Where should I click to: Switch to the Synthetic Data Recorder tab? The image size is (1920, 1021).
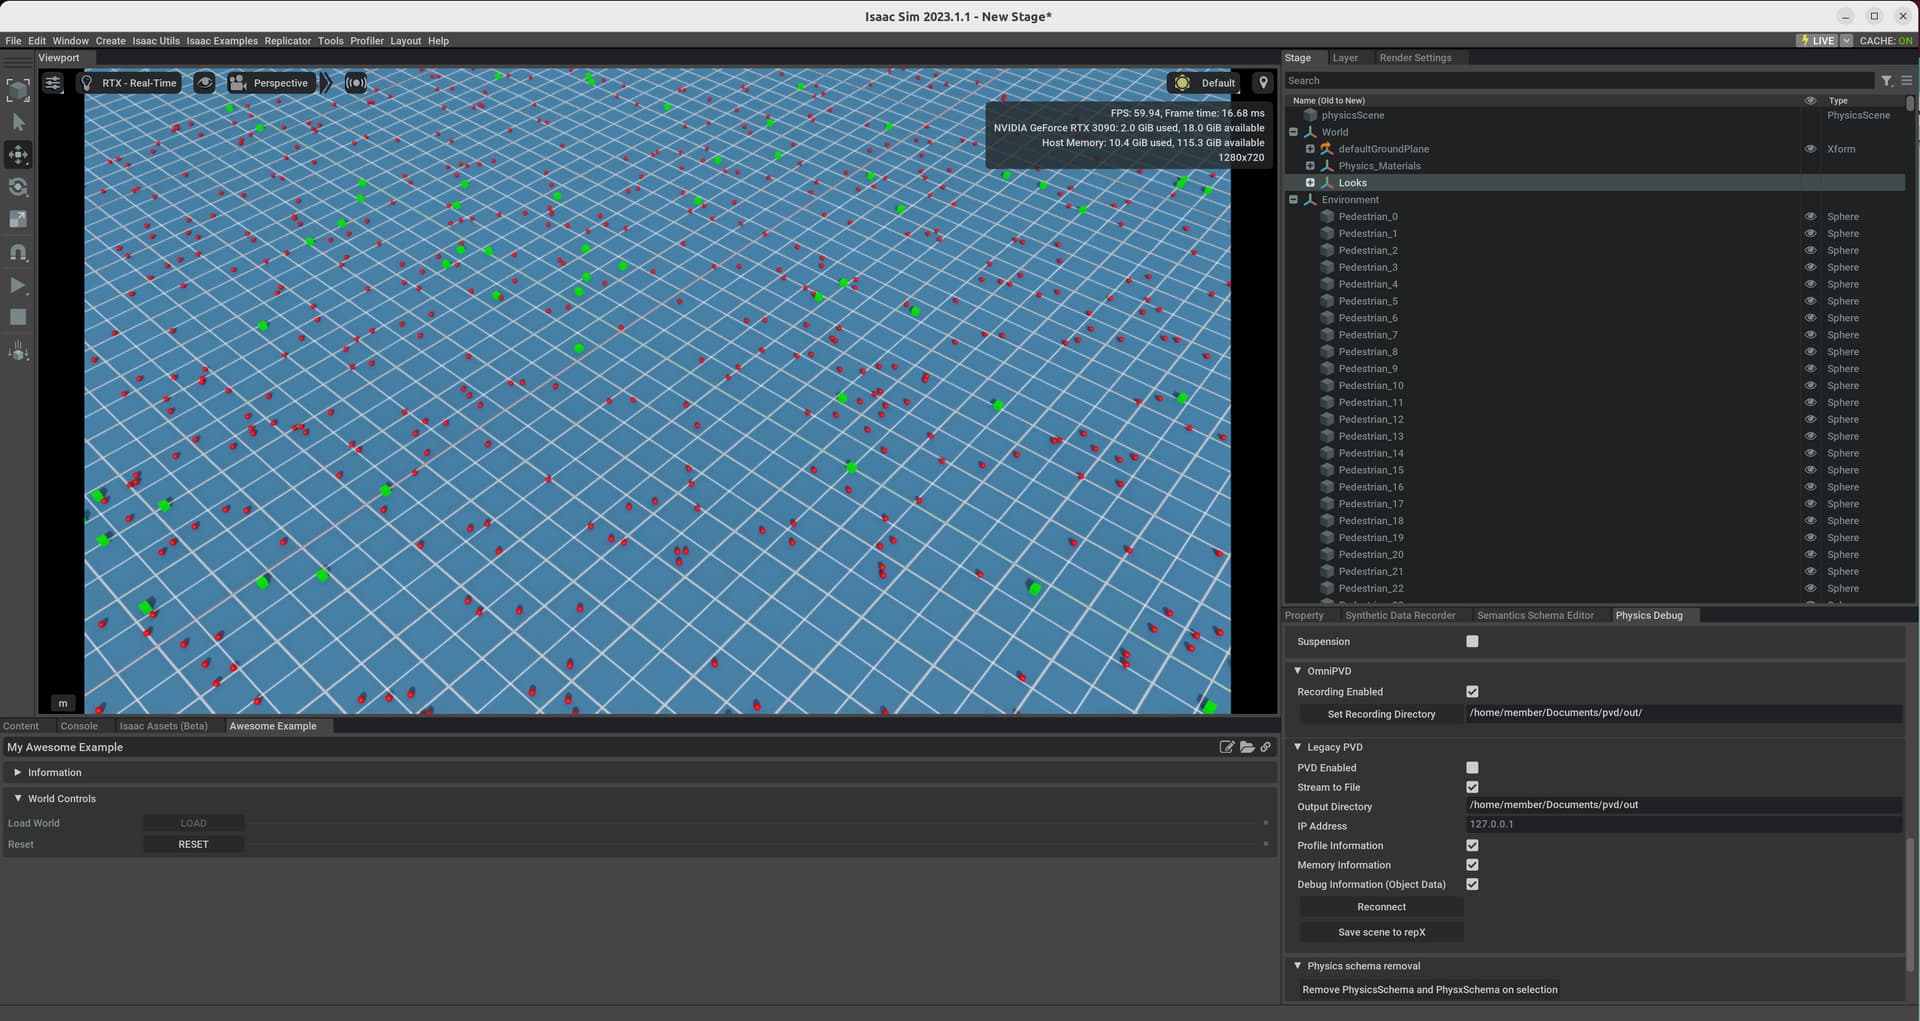click(x=1399, y=615)
